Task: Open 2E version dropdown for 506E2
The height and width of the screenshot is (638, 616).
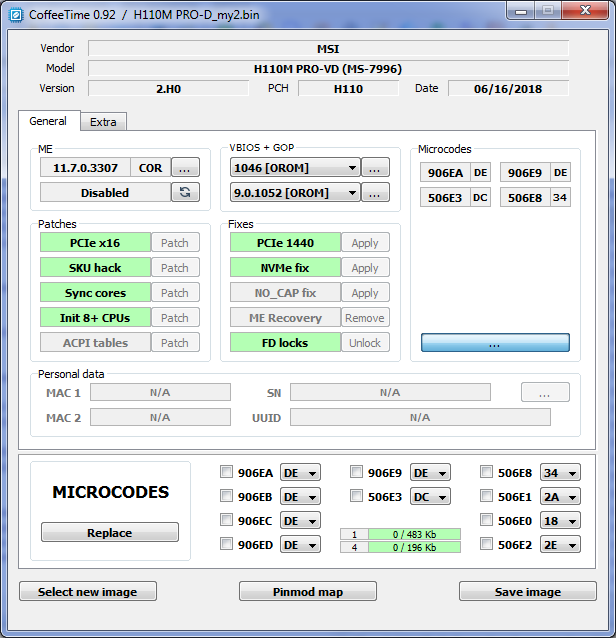Action: point(560,544)
